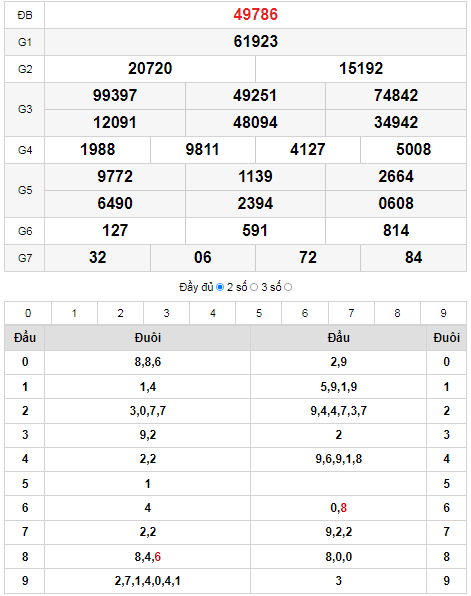
Task: Select the "3 số" radio option
Action: pos(288,287)
